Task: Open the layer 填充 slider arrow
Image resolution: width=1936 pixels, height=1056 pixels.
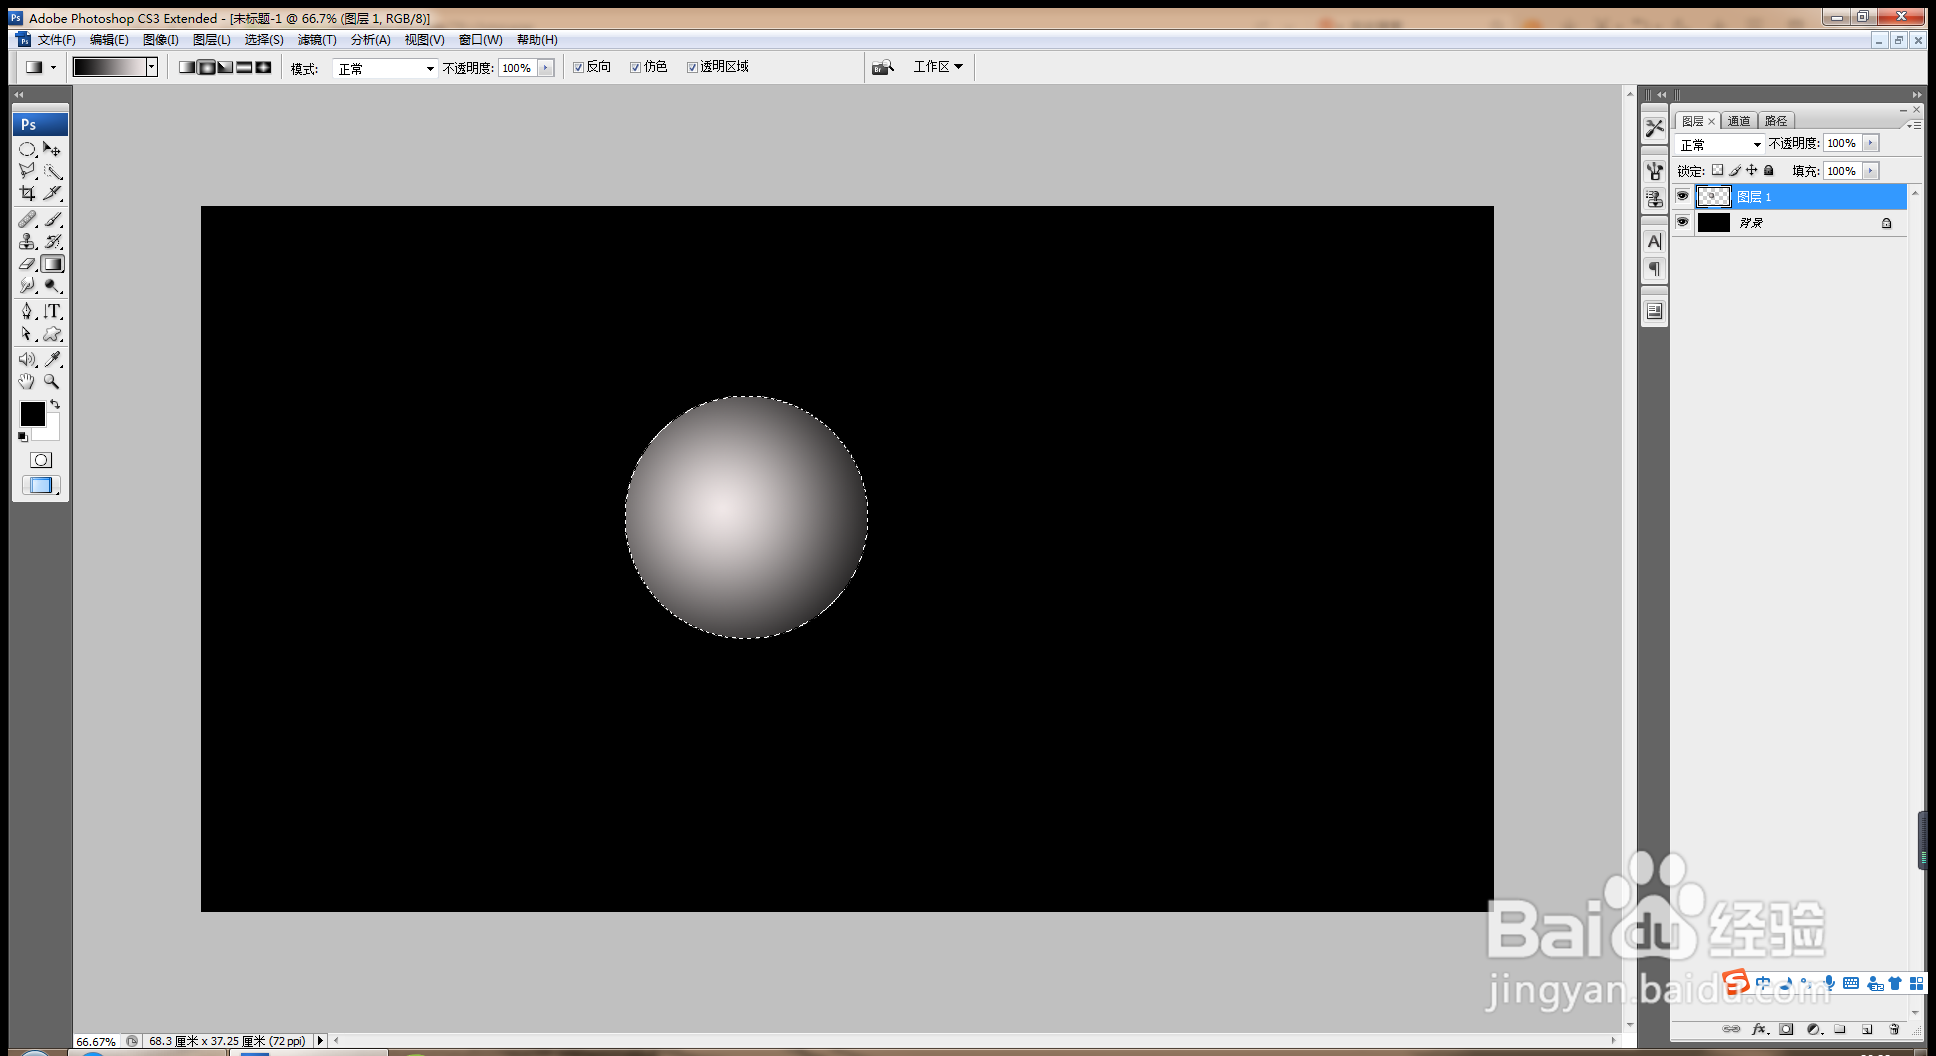Action: point(1871,171)
